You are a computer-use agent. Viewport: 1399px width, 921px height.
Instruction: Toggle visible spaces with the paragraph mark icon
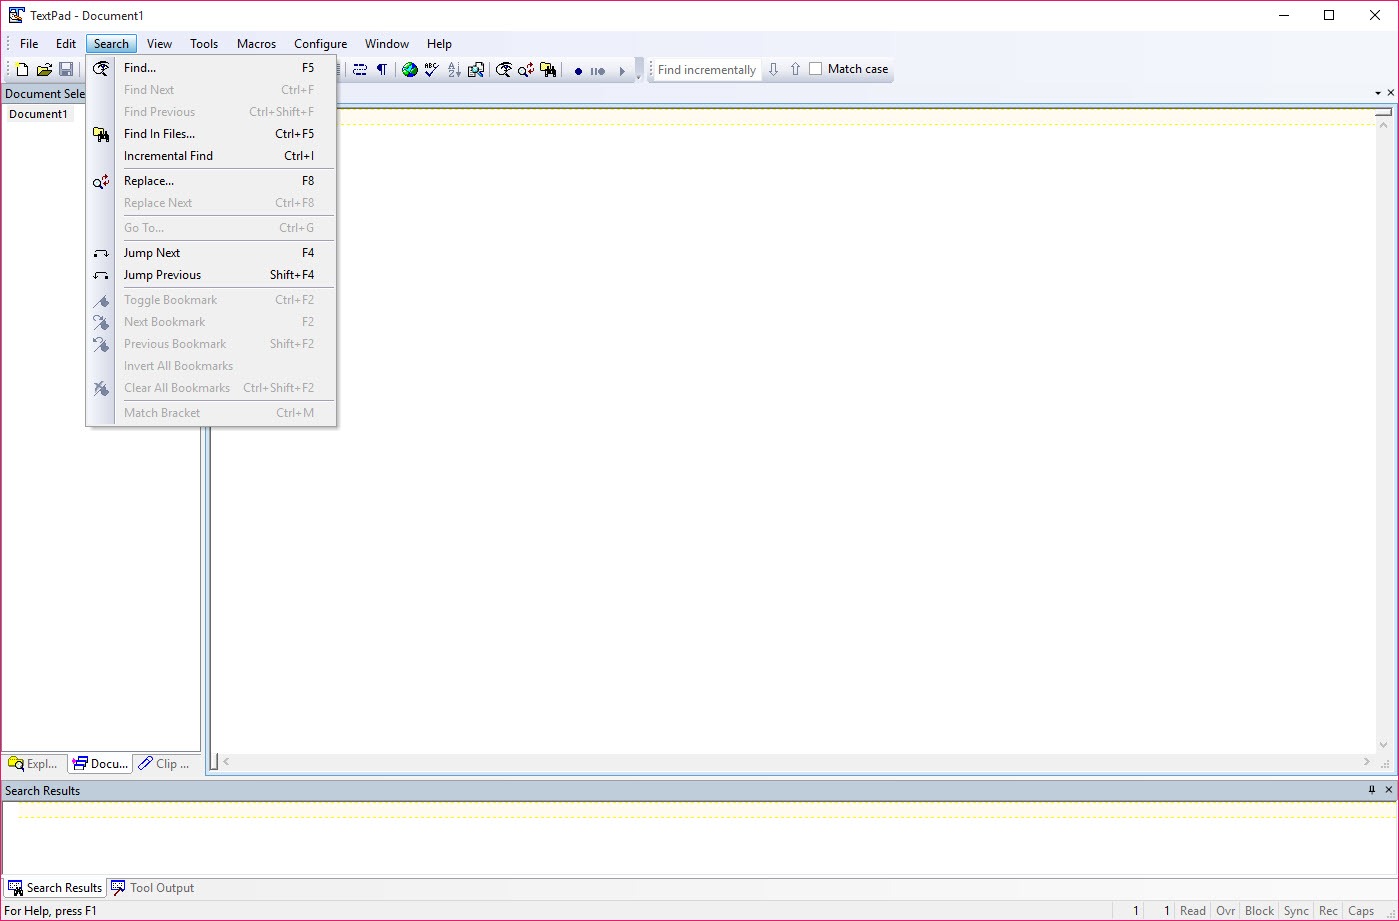point(381,70)
